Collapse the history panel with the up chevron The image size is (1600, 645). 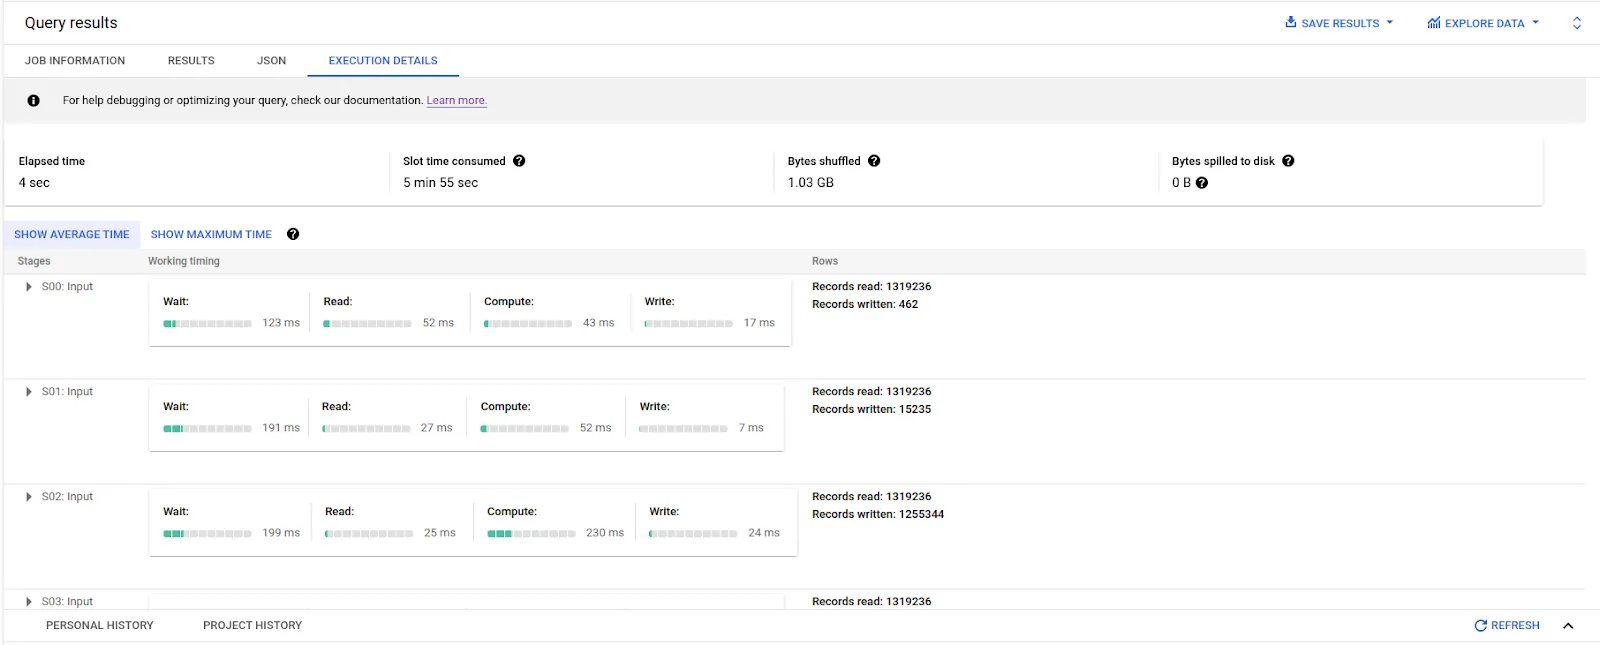[1568, 626]
